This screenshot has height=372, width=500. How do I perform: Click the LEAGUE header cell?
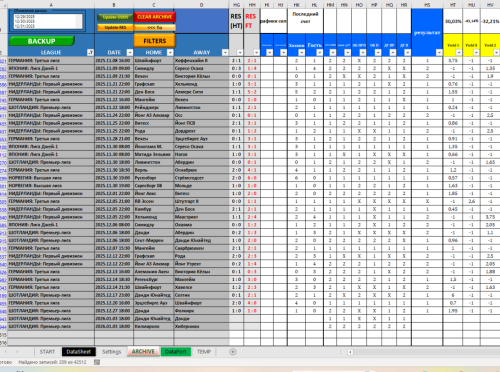coord(51,52)
